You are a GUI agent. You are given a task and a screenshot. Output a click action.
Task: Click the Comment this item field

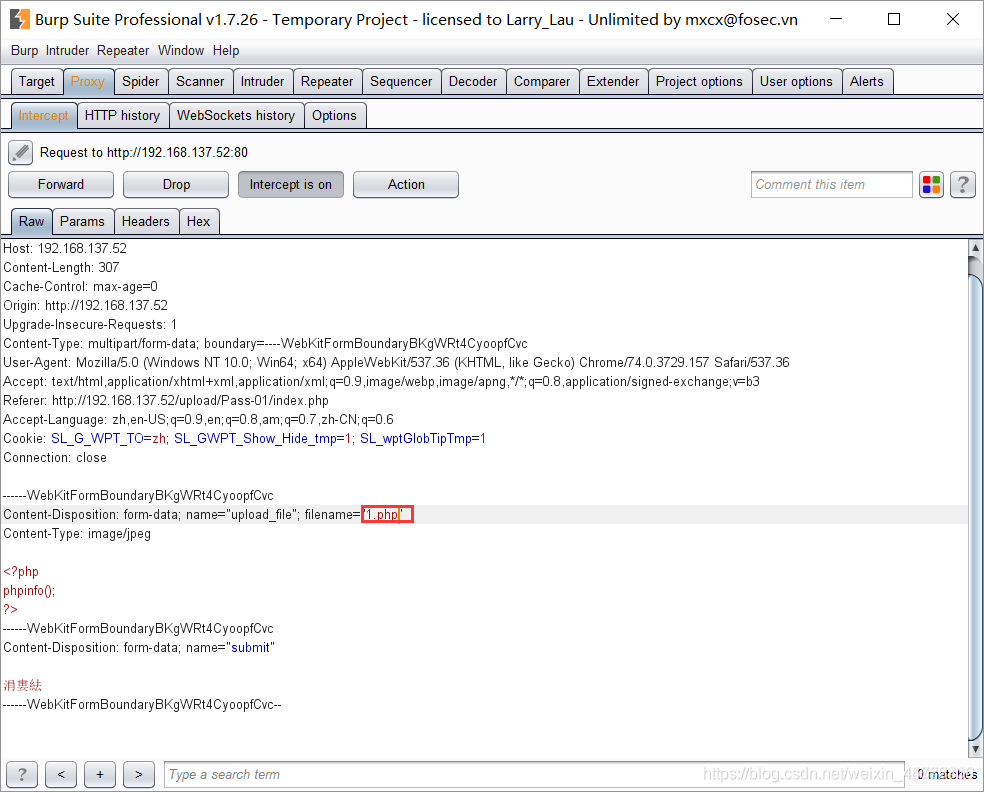coord(832,185)
